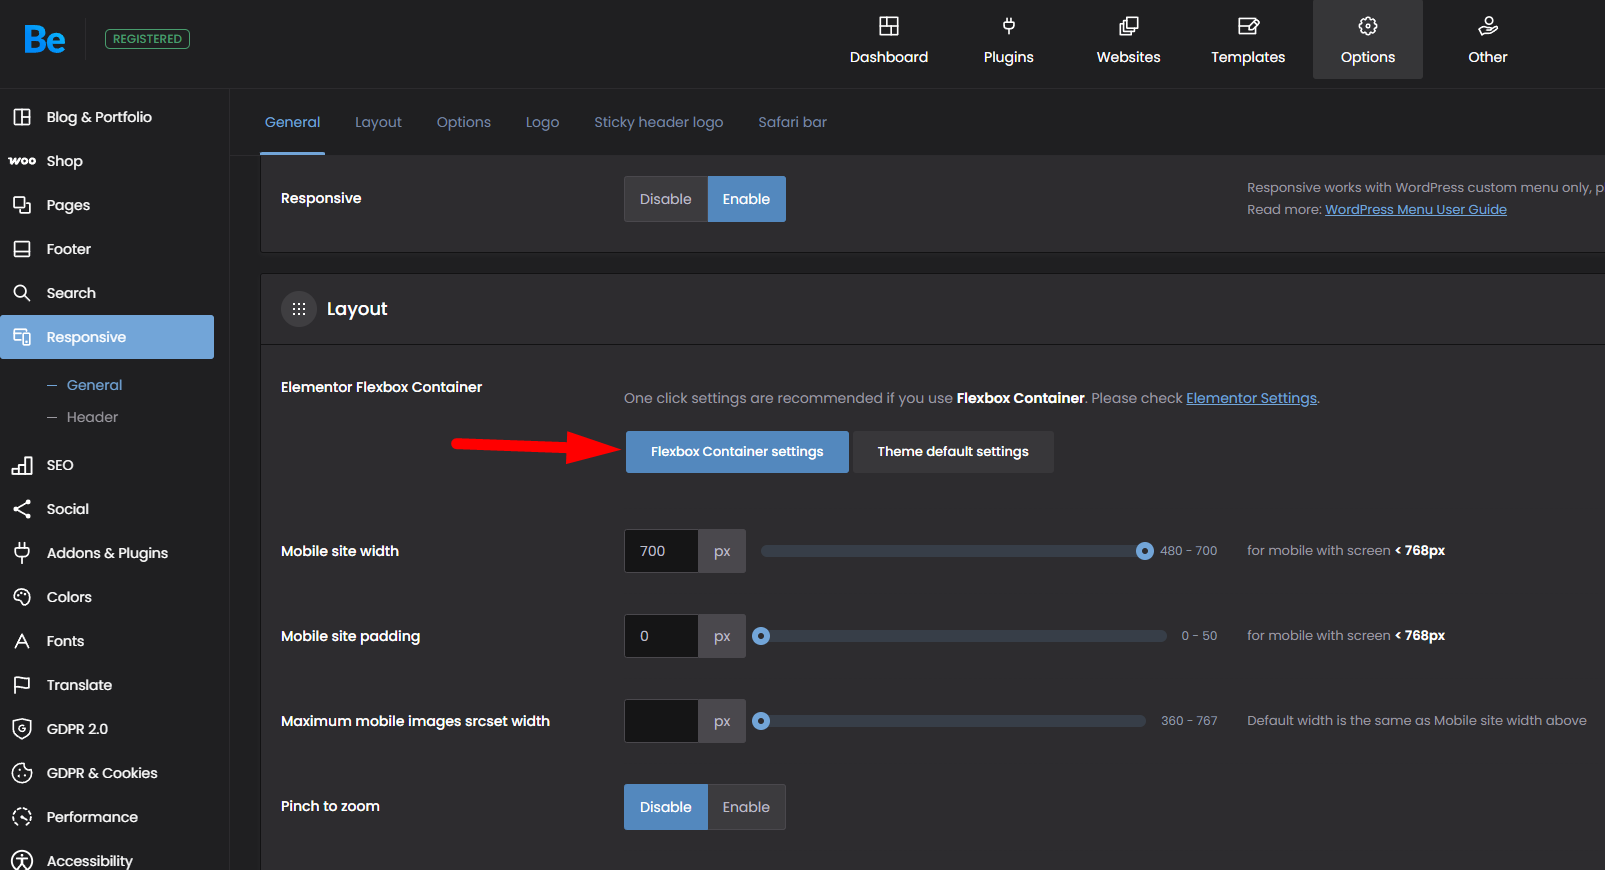
Task: Switch to the Layout tab
Action: [378, 122]
